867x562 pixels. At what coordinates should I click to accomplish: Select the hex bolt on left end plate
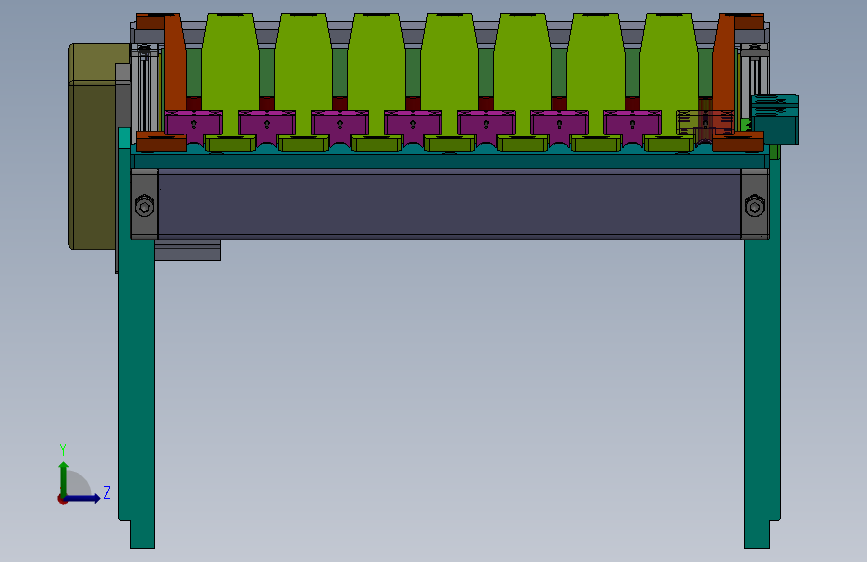coord(144,206)
